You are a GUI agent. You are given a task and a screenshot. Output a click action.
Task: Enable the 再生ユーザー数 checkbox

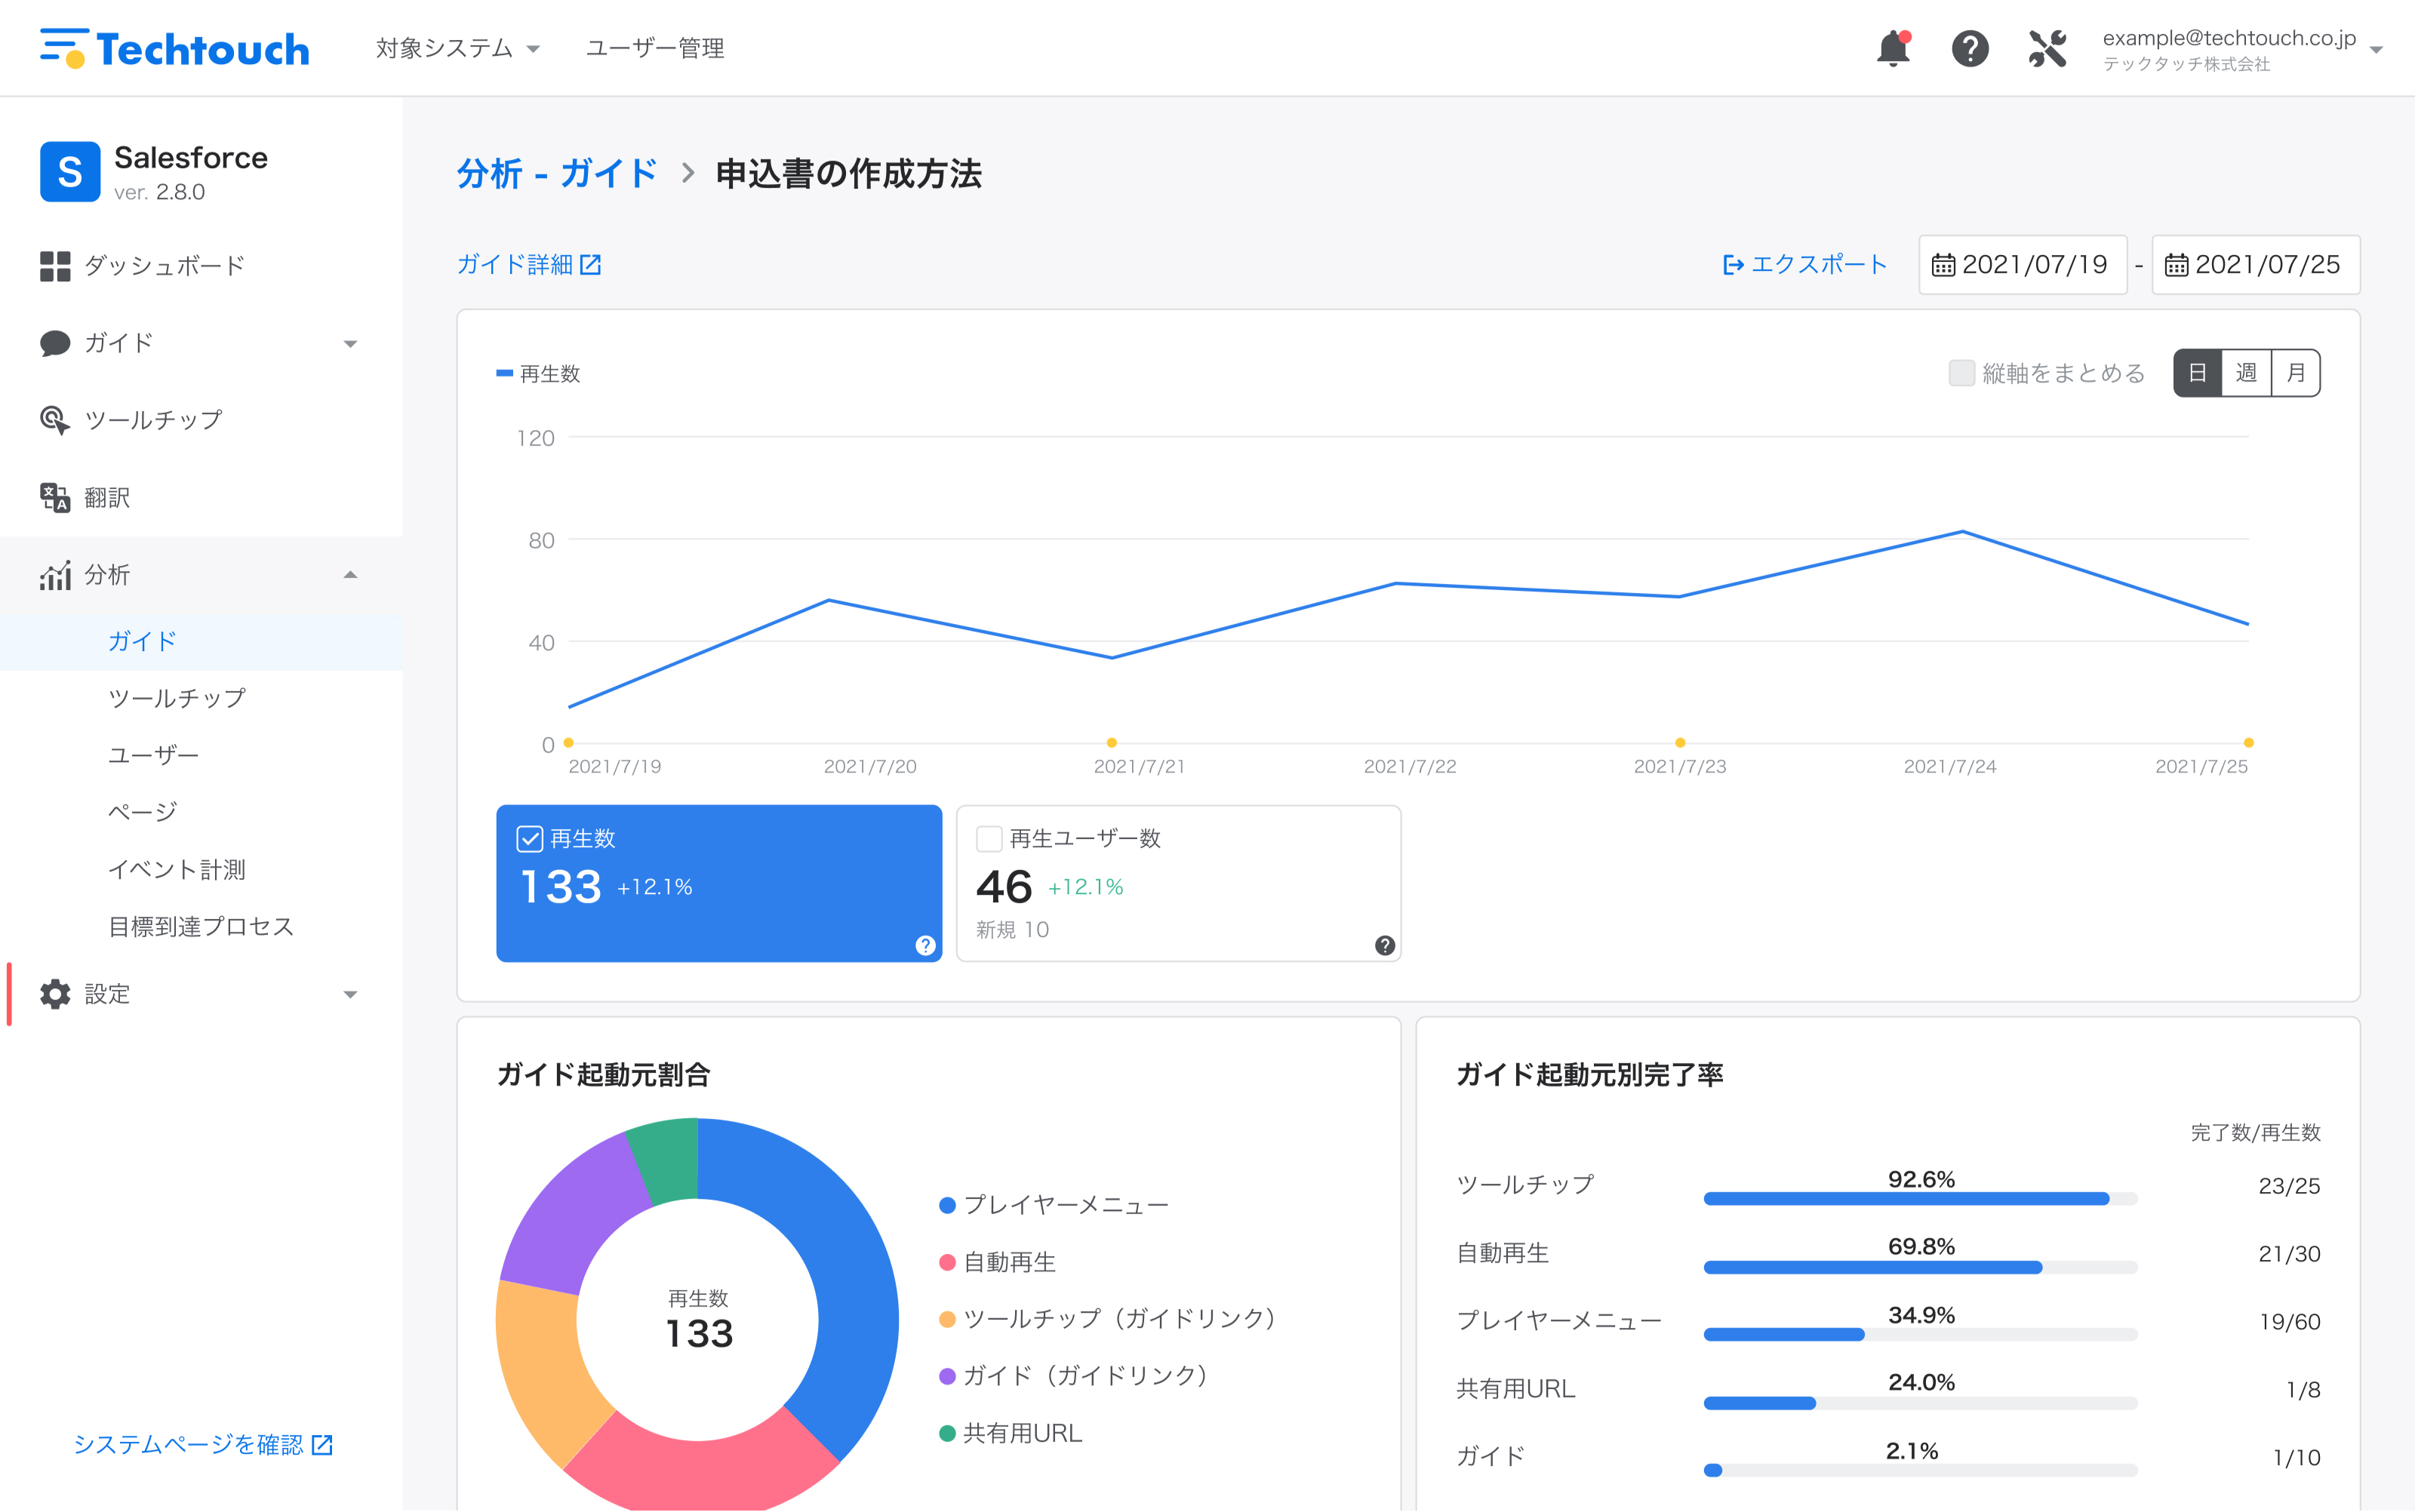point(989,839)
